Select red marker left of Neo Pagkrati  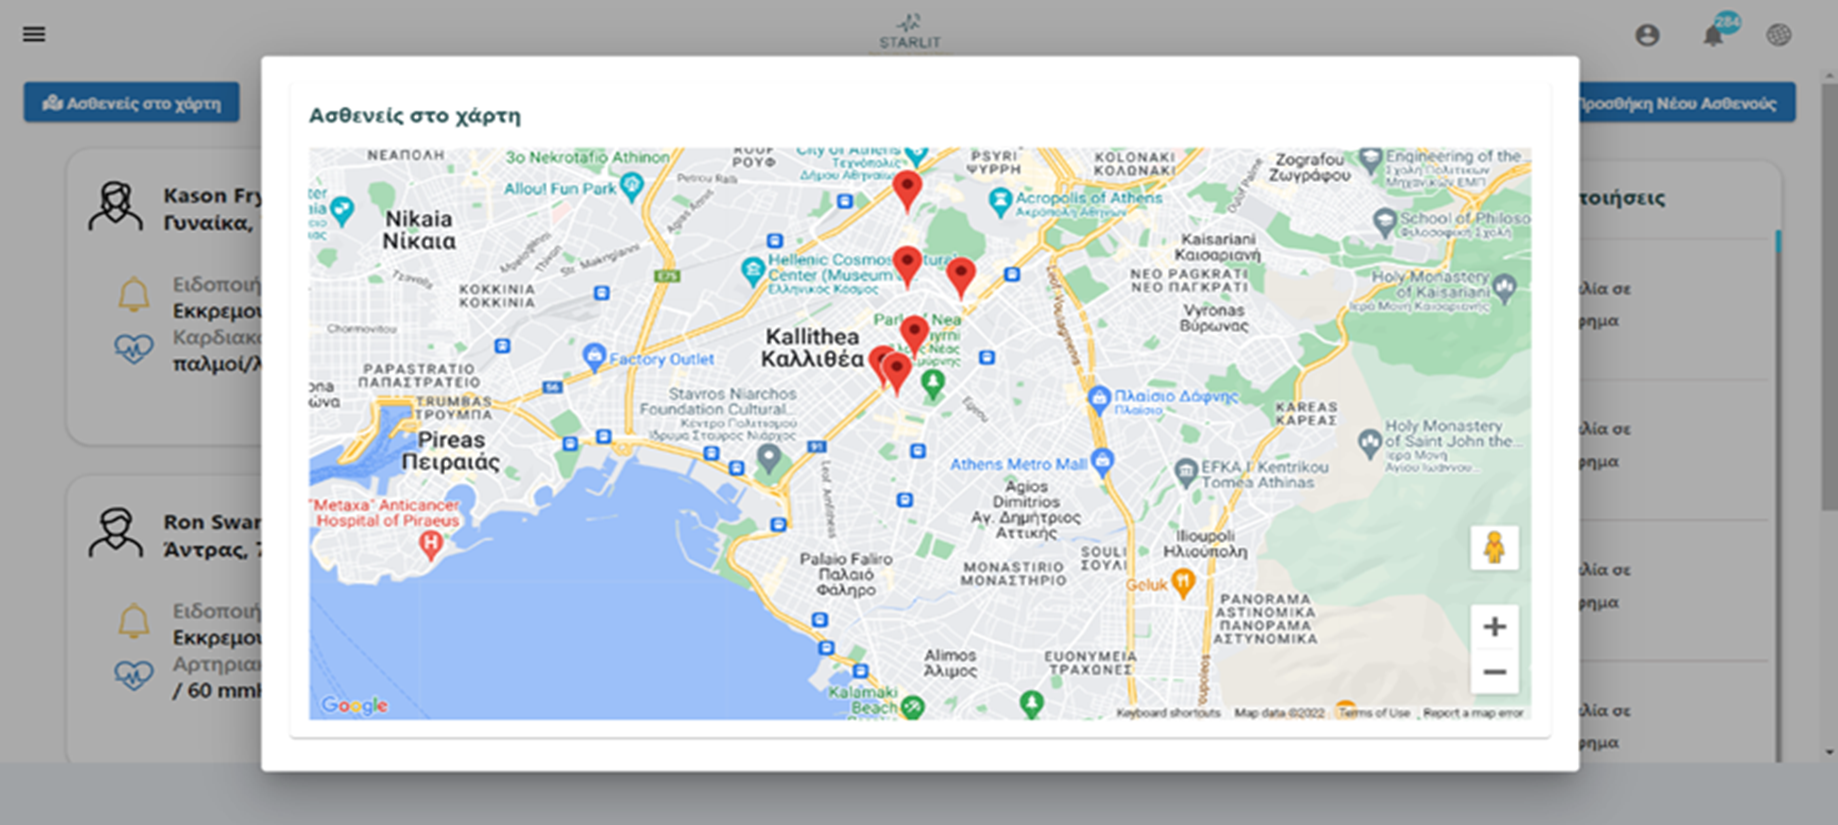961,277
